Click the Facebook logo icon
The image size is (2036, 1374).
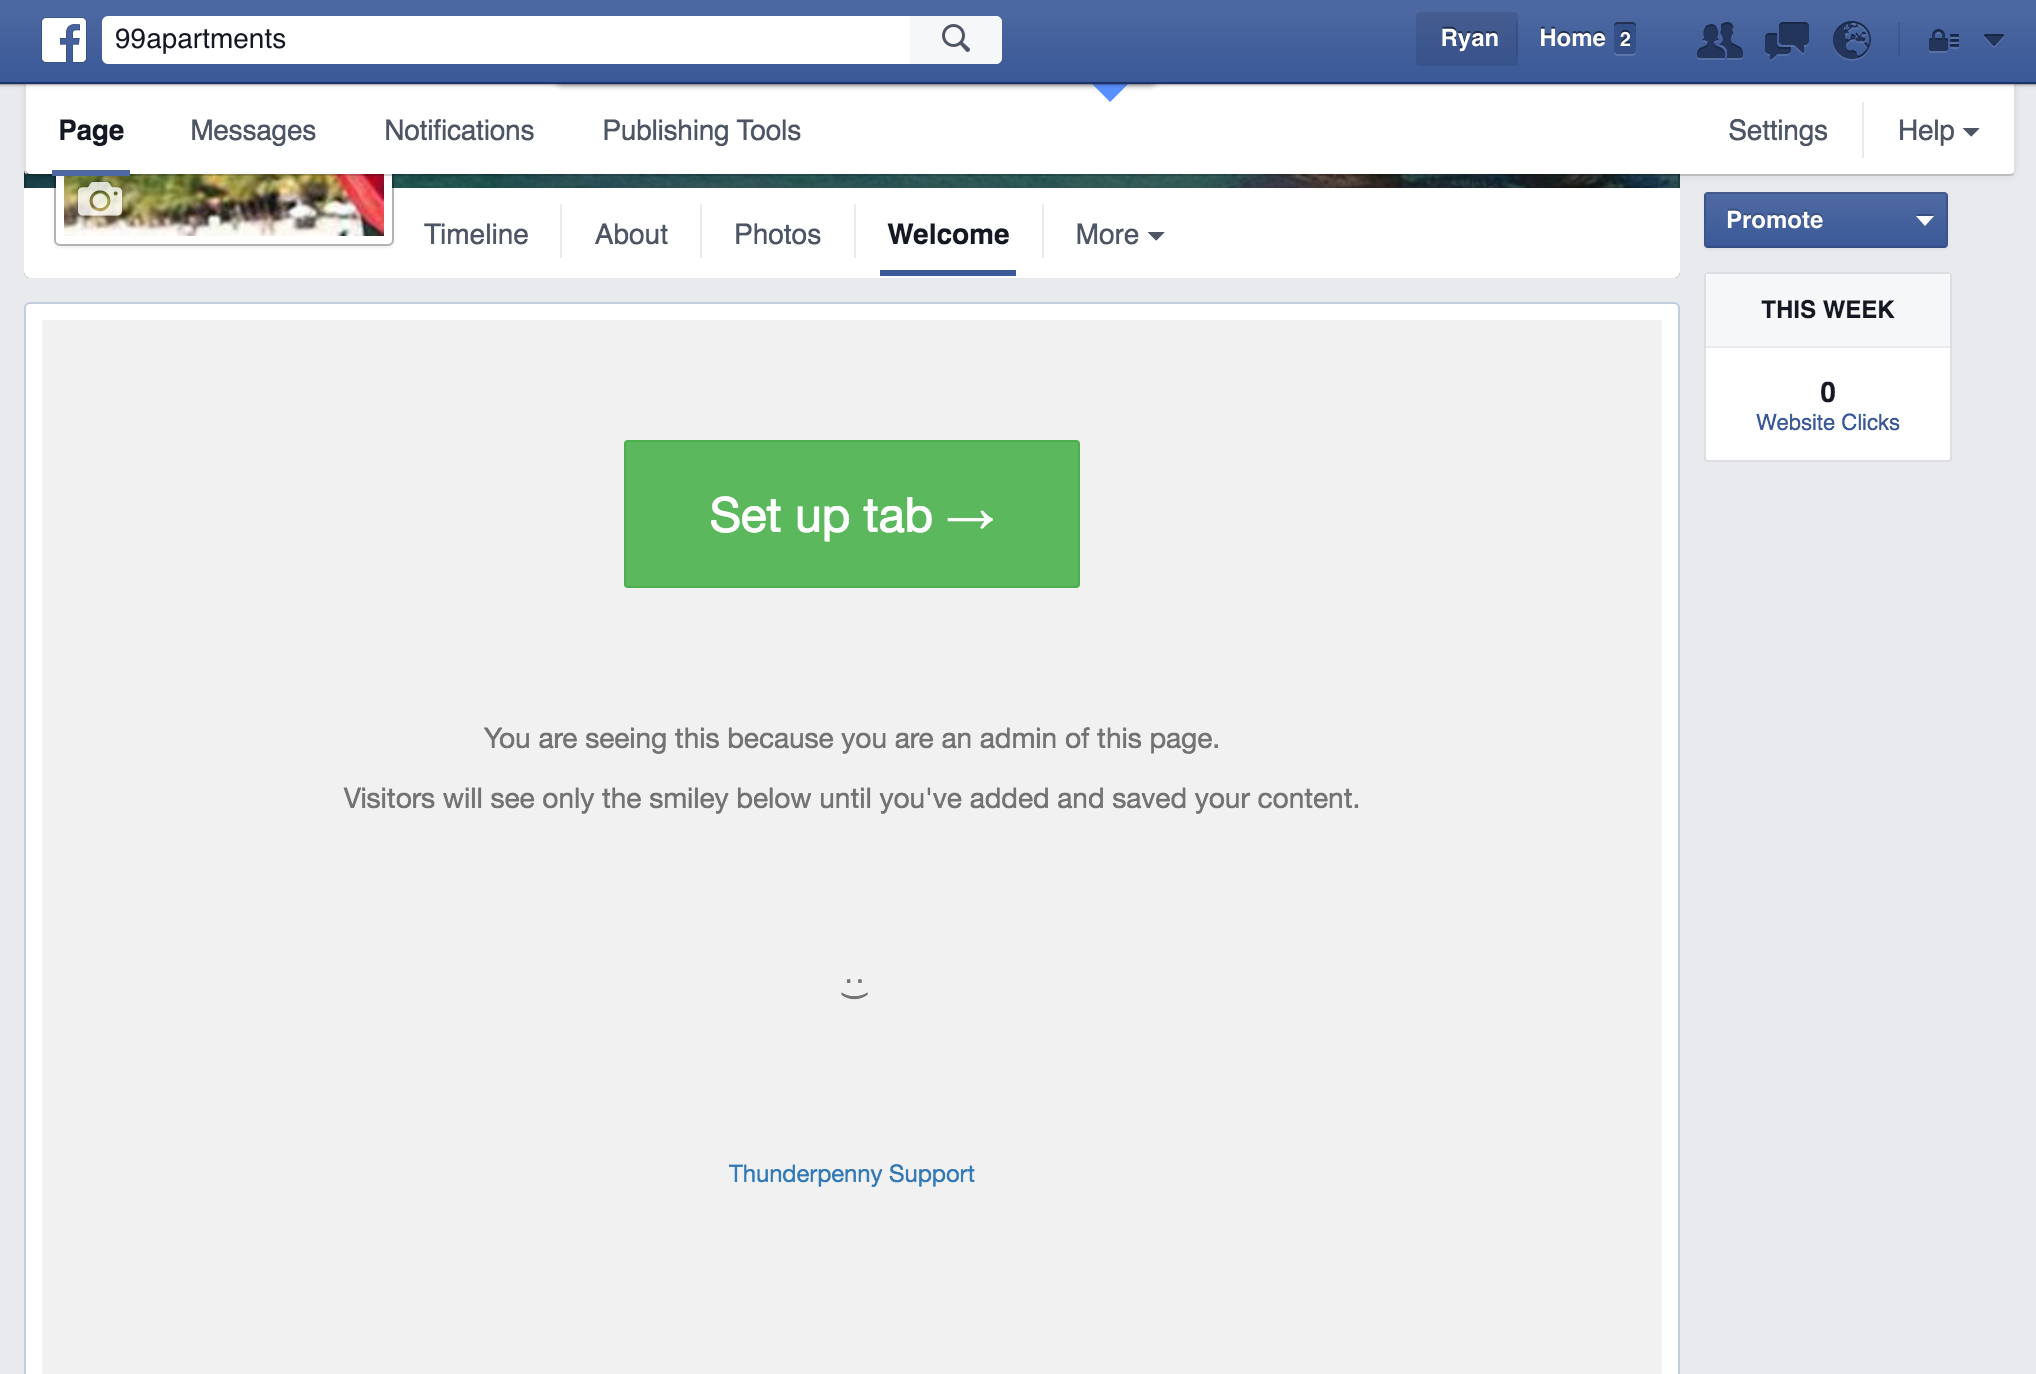[64, 40]
